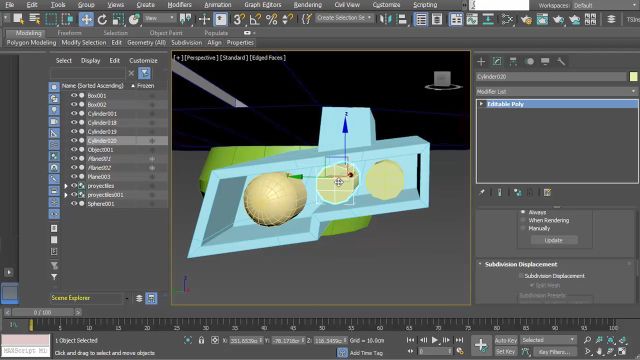
Task: Select the Move tool in toolbar
Action: (86, 19)
